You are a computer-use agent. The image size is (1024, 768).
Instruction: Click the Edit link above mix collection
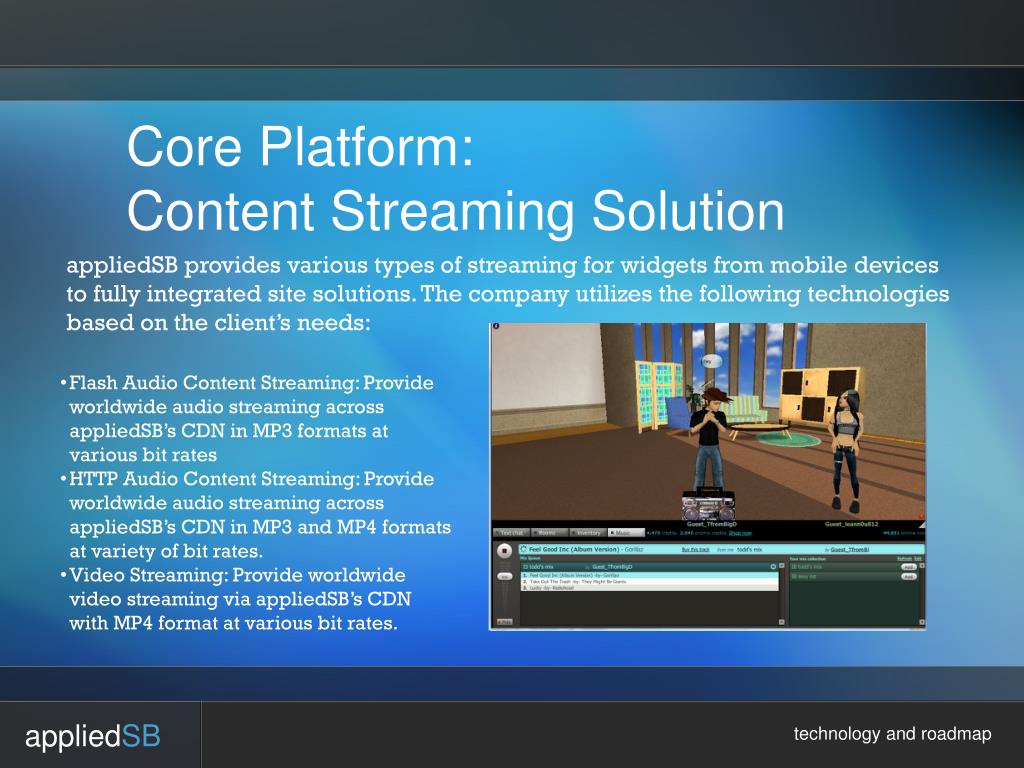(x=918, y=558)
